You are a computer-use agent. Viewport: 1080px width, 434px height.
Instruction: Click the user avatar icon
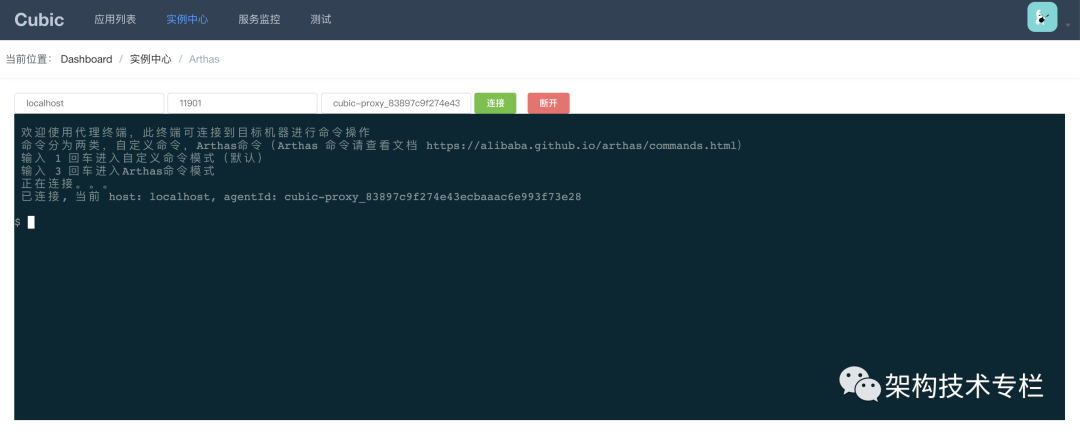click(x=1042, y=17)
